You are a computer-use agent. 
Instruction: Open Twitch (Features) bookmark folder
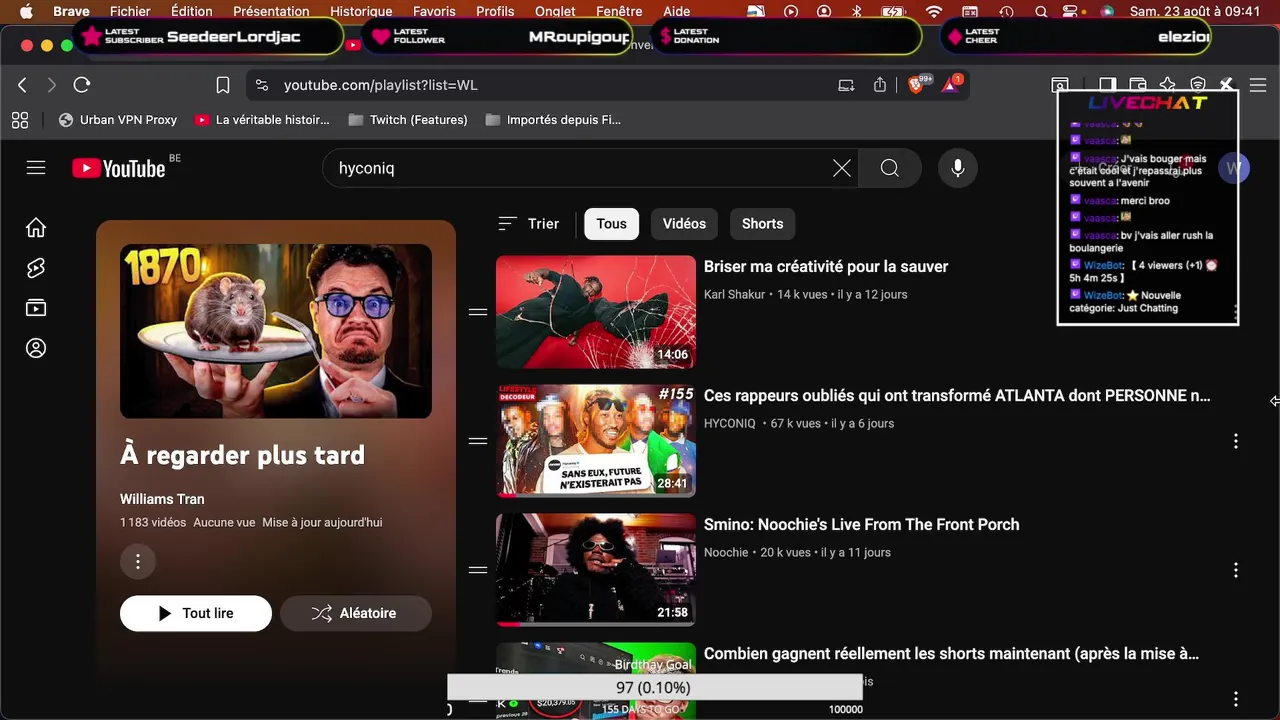[408, 120]
